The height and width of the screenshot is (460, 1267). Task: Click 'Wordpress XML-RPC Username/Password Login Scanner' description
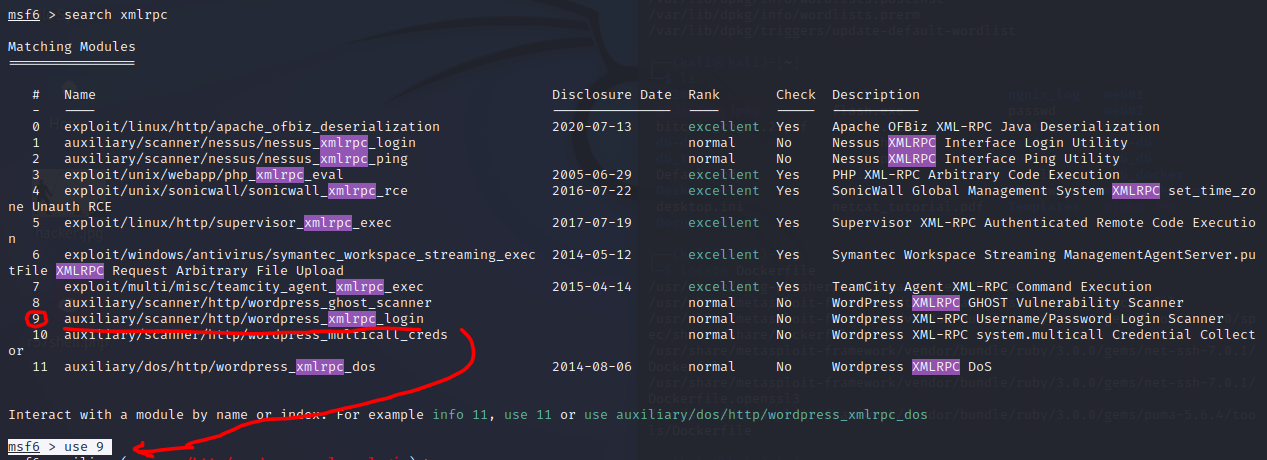(x=1028, y=319)
